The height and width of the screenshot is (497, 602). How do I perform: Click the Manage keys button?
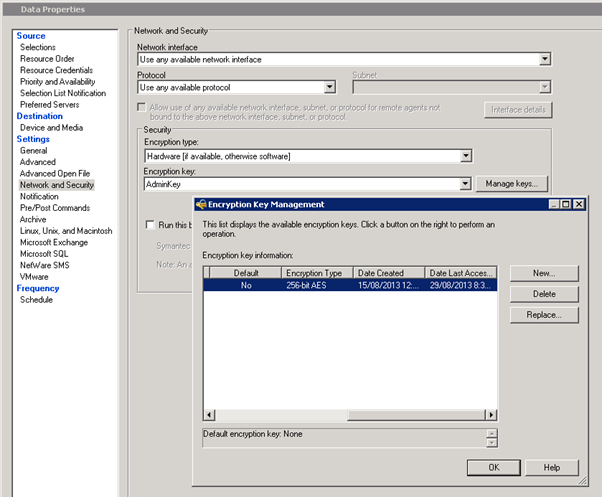(513, 184)
